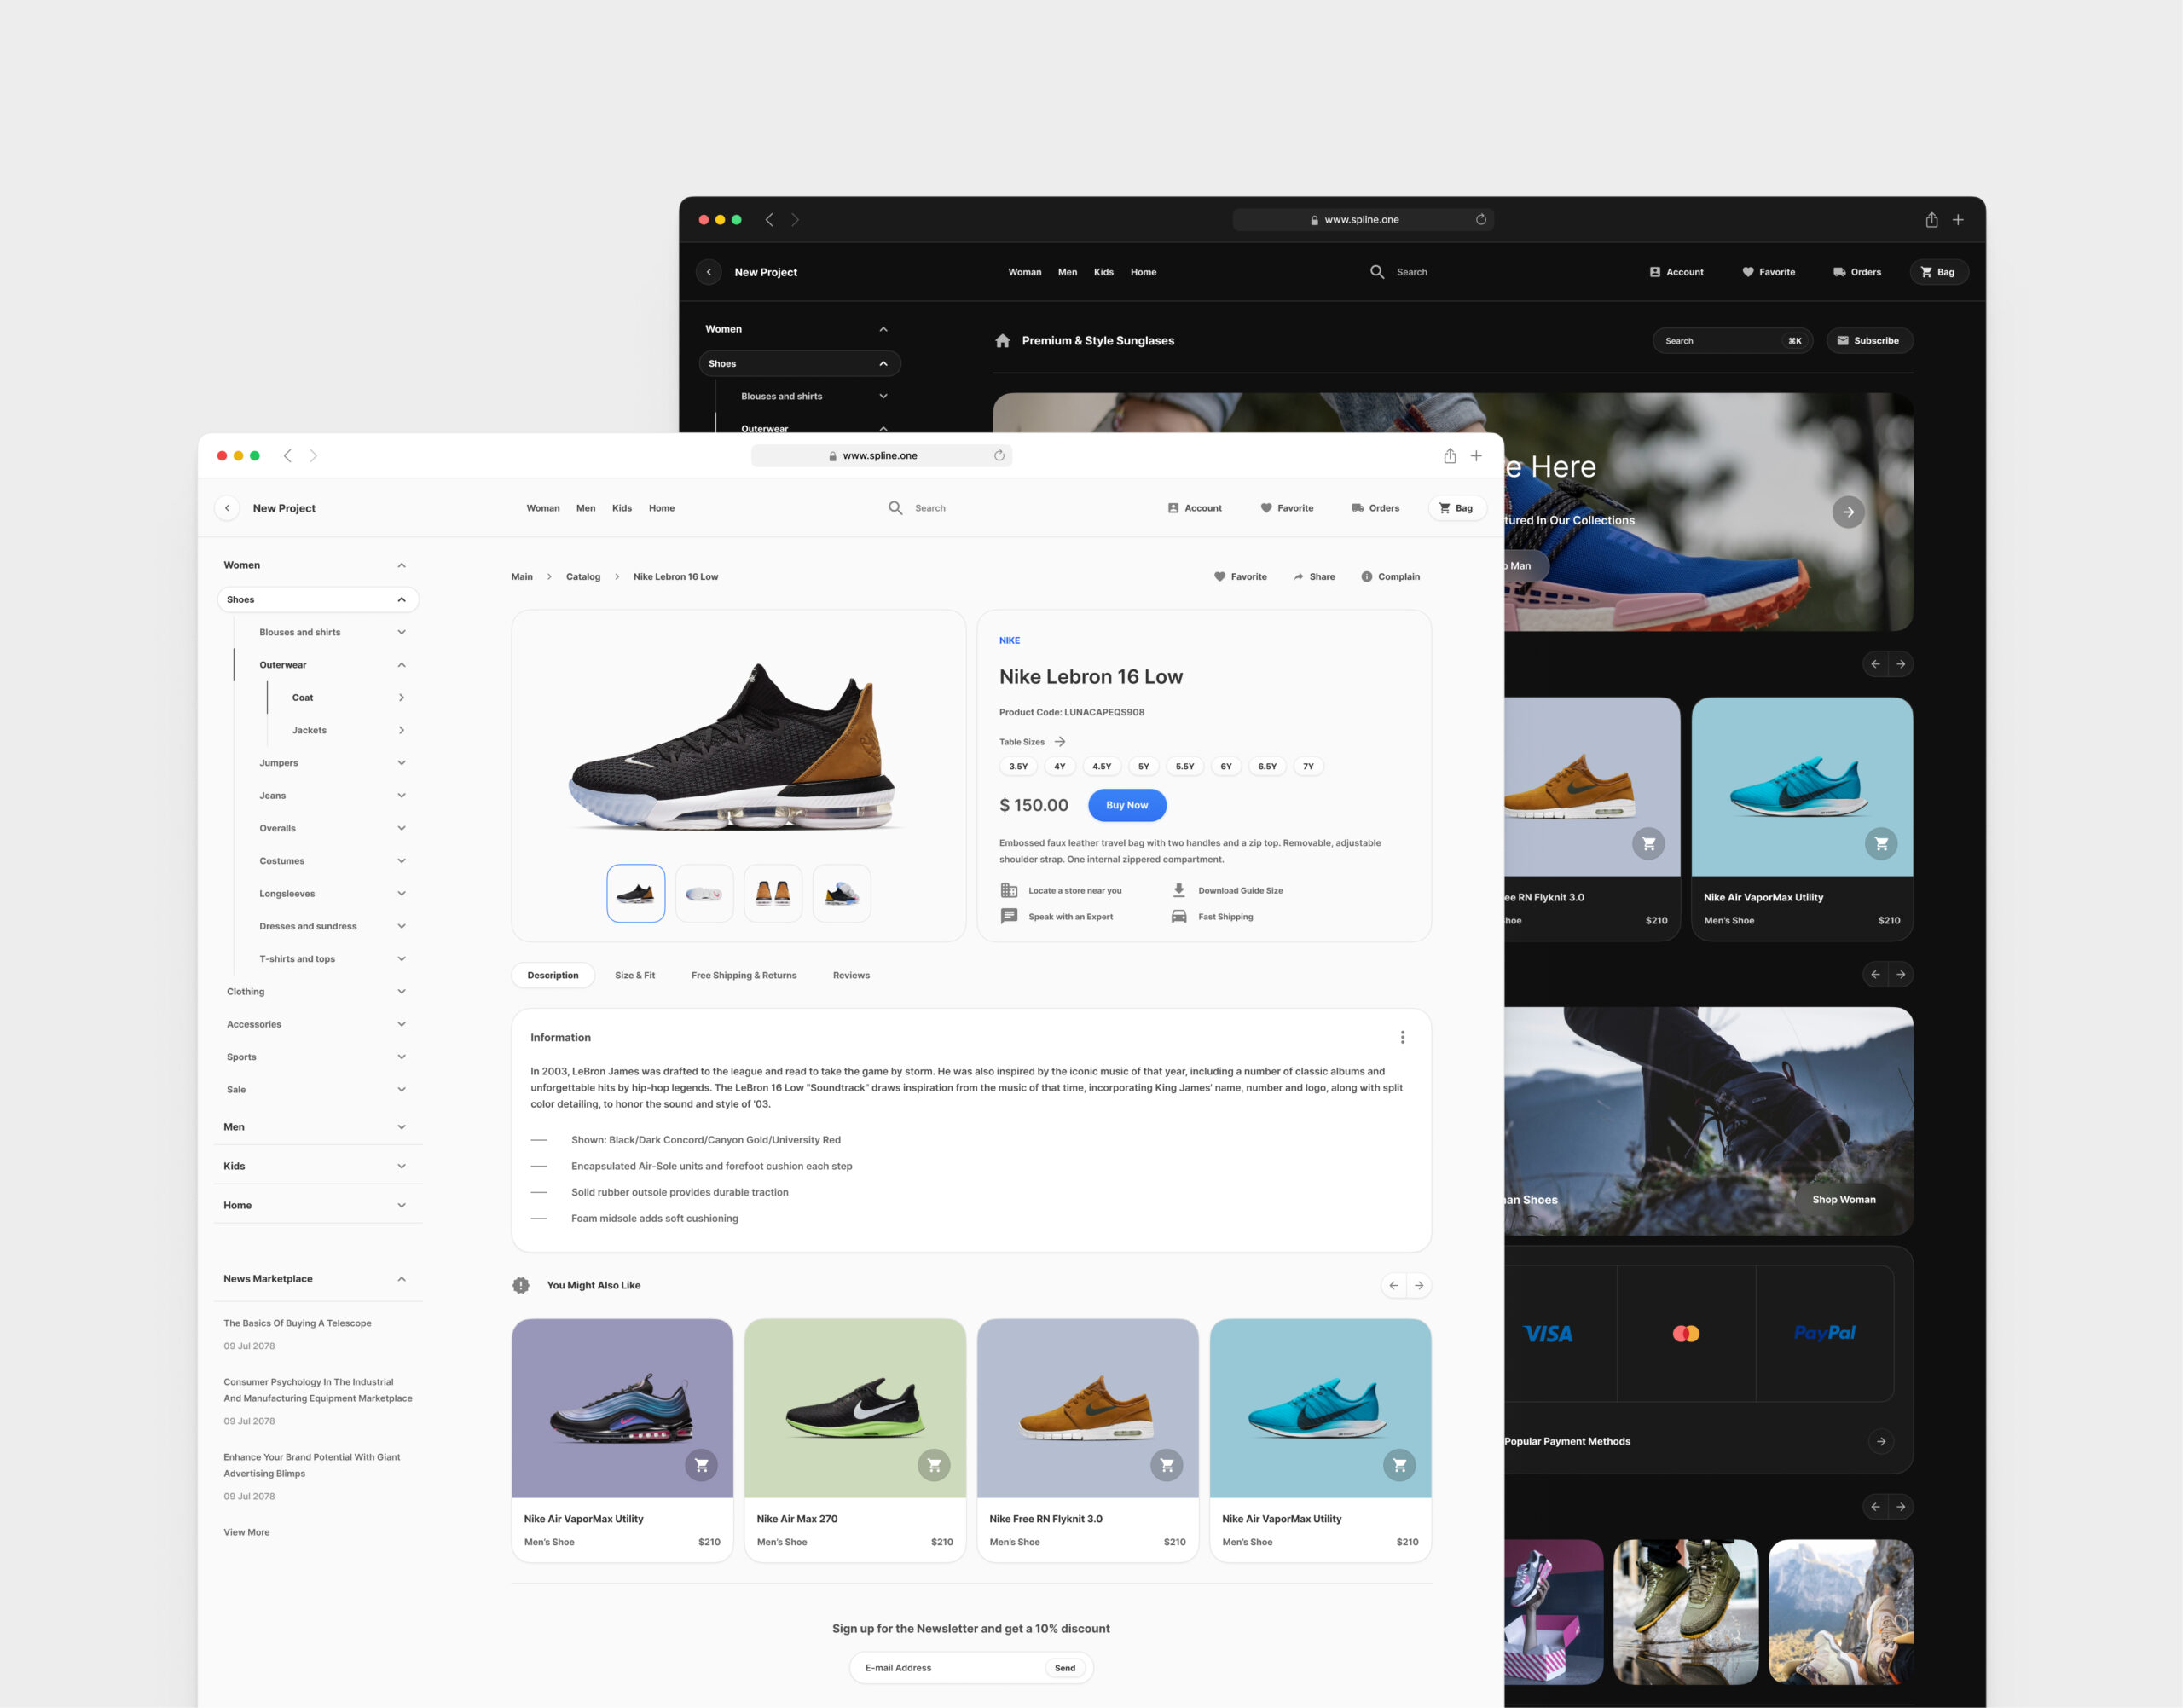This screenshot has width=2183, height=1708.
Task: Click the Search field with ⌘K in dark window
Action: coord(1732,341)
